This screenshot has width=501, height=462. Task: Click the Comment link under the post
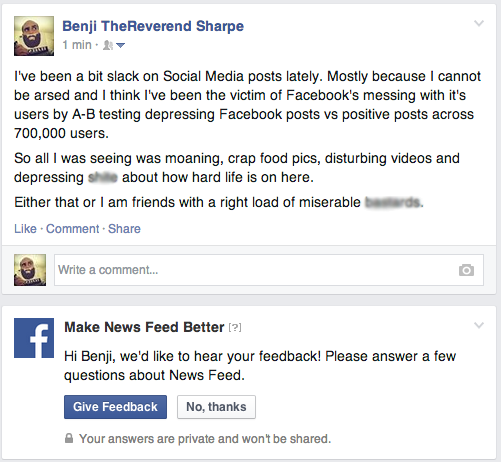[72, 229]
